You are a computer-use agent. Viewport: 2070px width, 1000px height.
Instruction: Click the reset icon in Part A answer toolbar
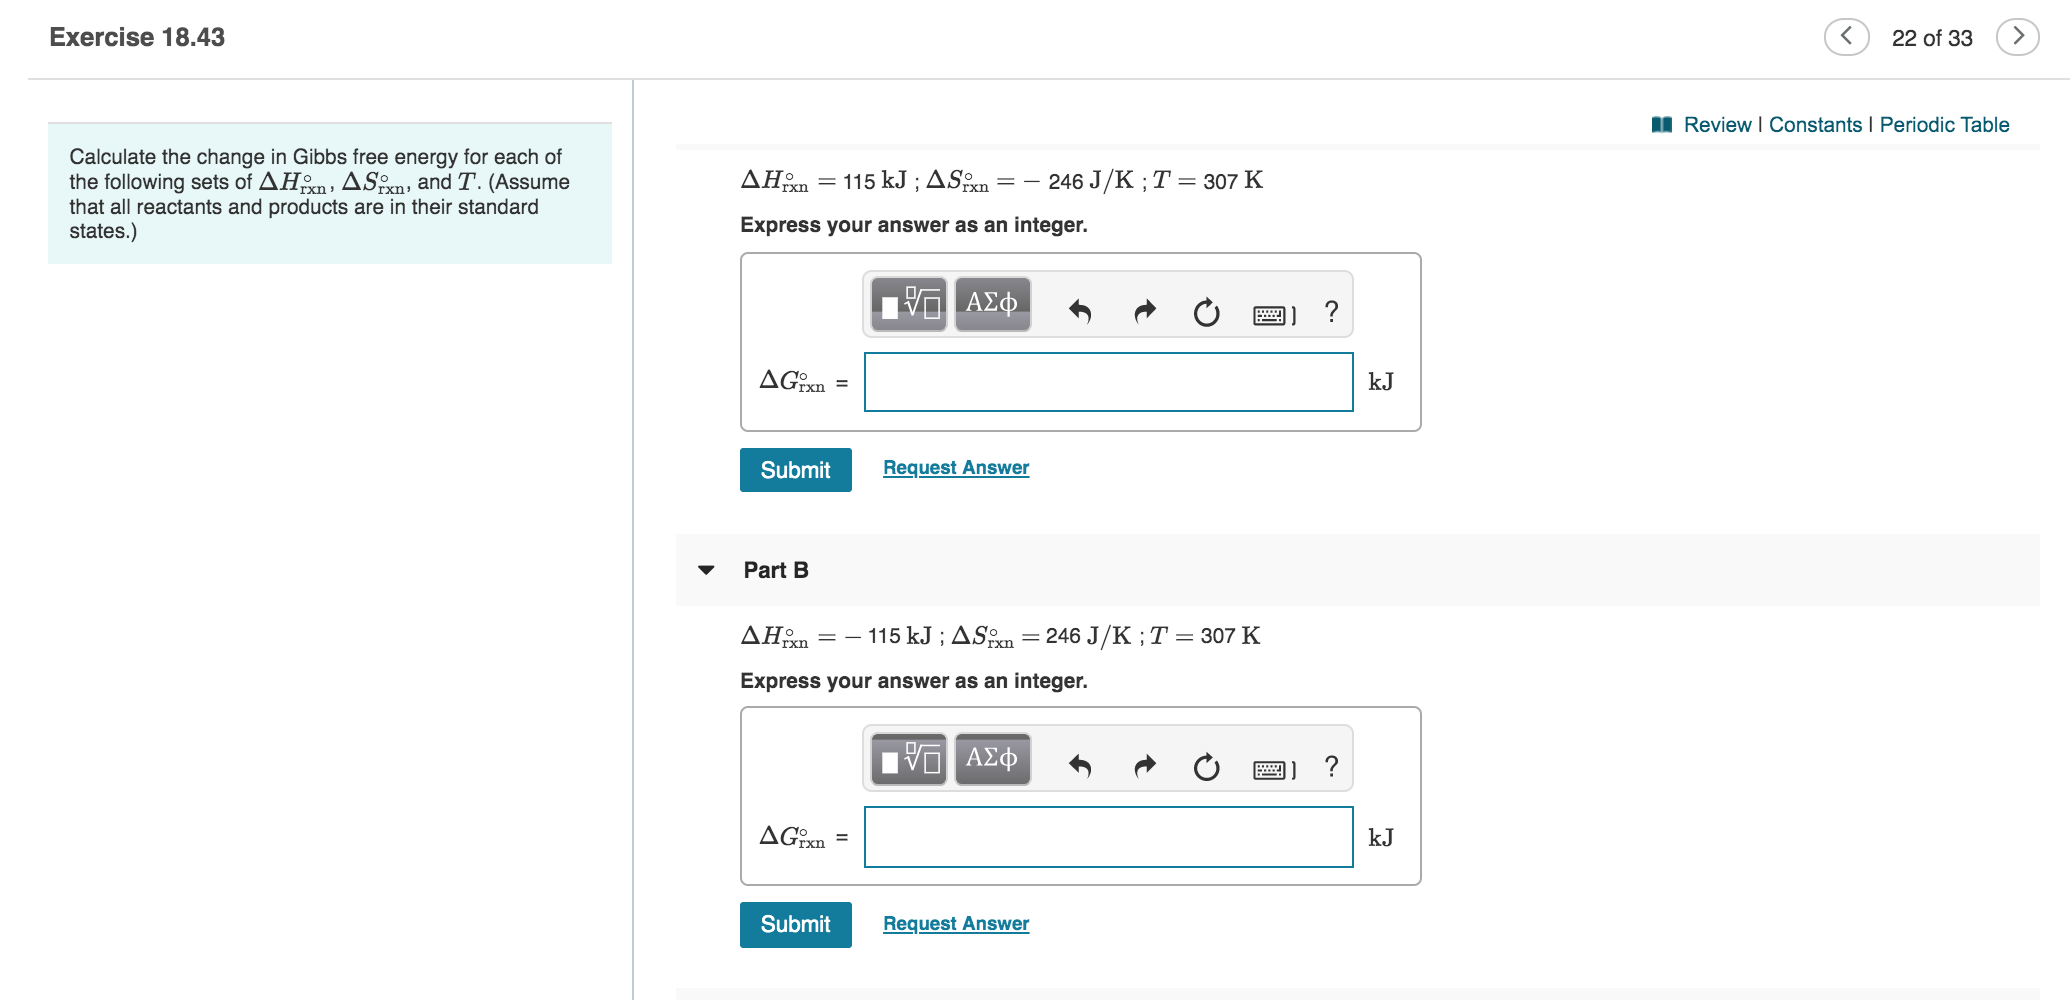point(1206,311)
